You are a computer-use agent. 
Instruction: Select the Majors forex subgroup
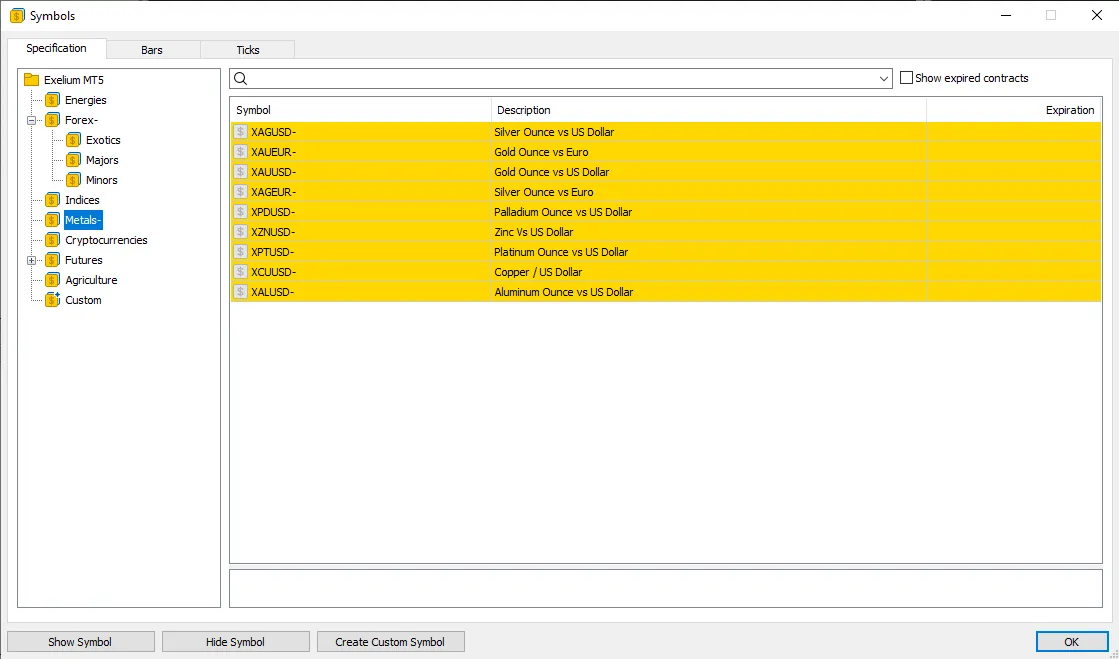pyautogui.click(x=102, y=160)
